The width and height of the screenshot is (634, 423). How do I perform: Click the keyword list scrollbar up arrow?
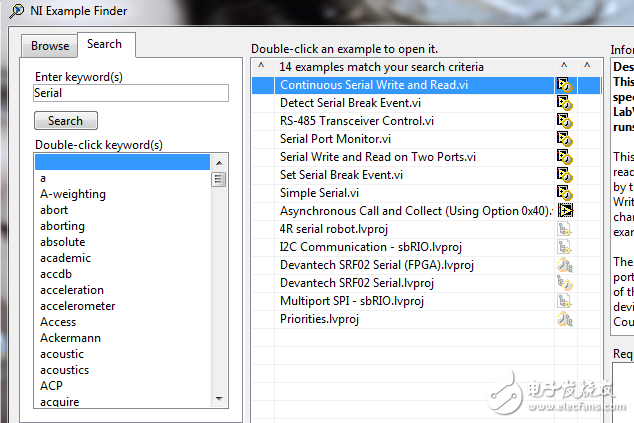pyautogui.click(x=218, y=161)
